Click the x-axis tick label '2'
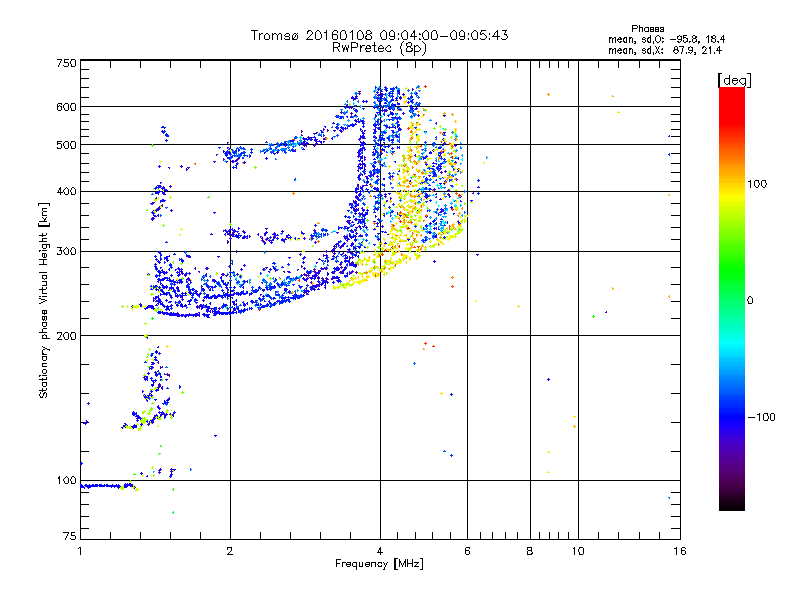Viewport: 800px width, 600px height. point(230,551)
